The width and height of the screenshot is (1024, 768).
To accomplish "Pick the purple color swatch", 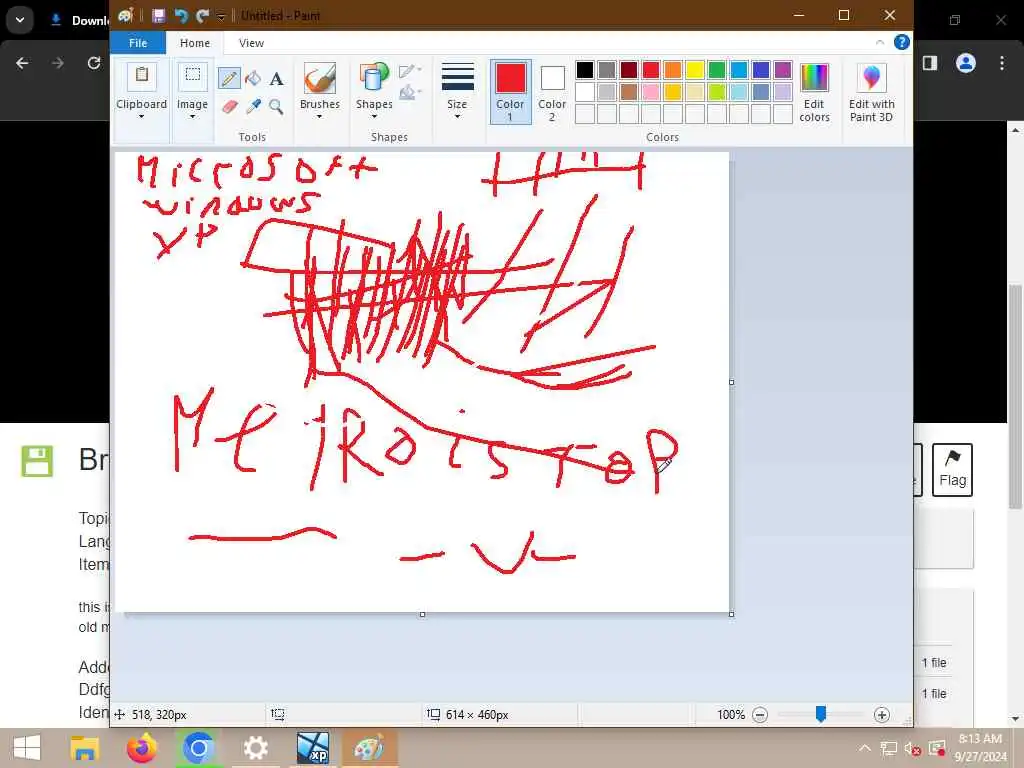I will point(783,70).
